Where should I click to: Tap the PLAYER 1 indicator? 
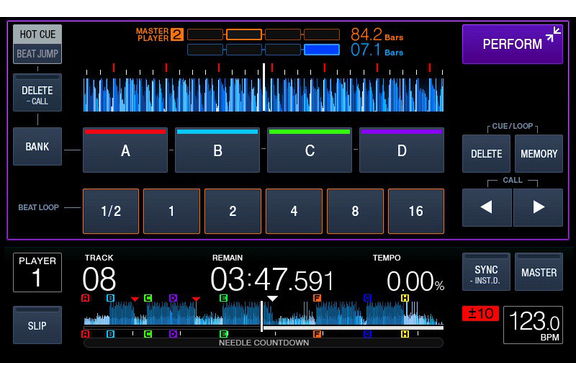click(x=37, y=272)
